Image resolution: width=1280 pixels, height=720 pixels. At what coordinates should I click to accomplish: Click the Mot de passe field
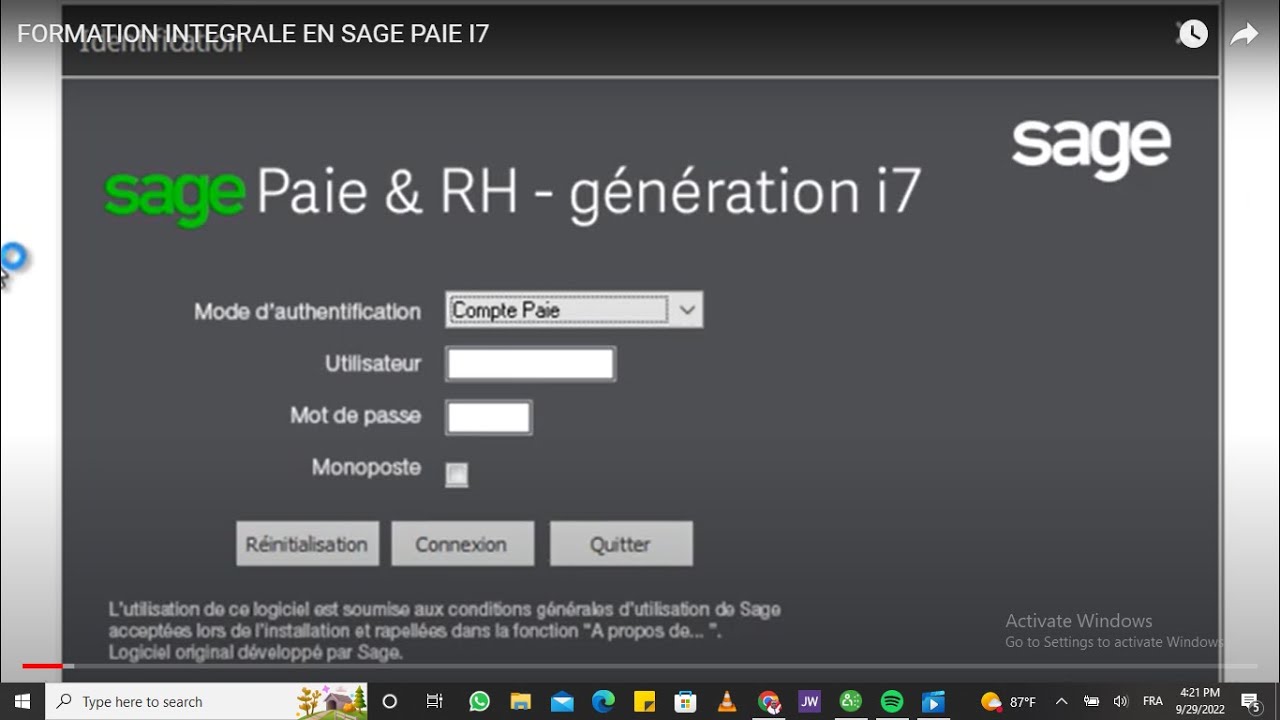[x=488, y=417]
